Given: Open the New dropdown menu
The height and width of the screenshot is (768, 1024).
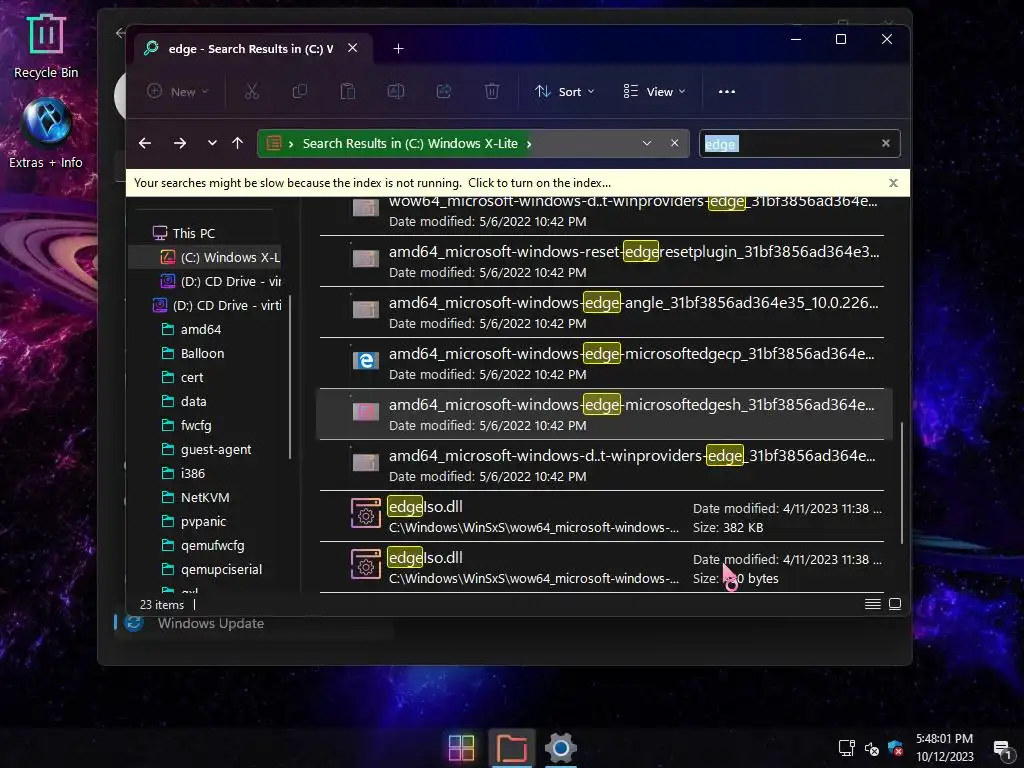Looking at the screenshot, I should [178, 91].
